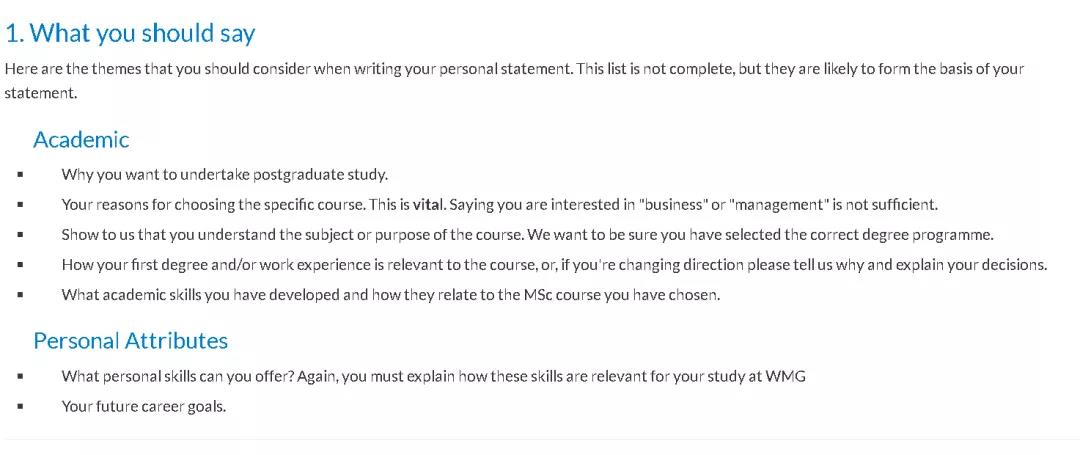The image size is (1080, 455).
Task: Click the bullet beside 'Show to us that you understand'
Action: tap(21, 235)
